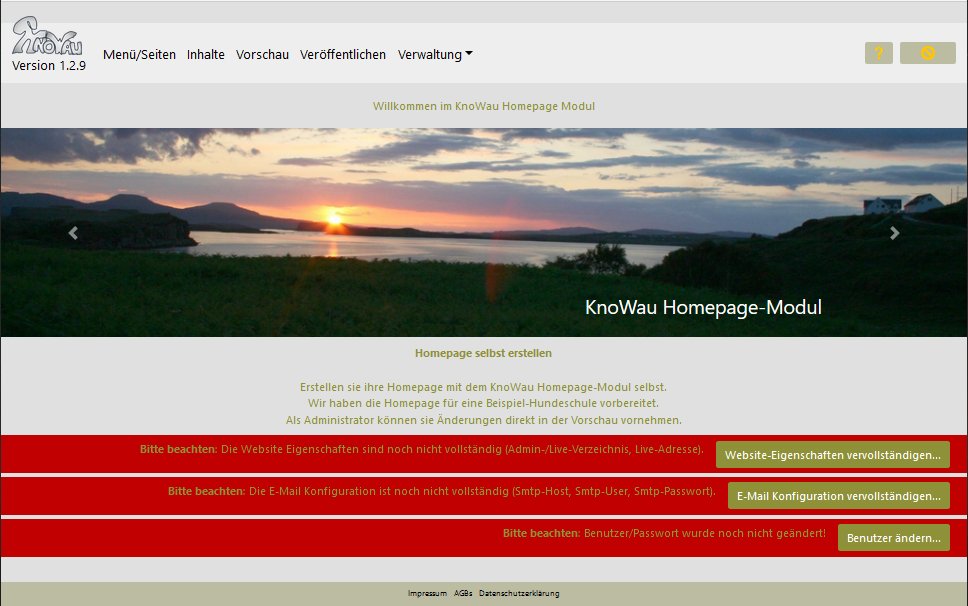Click the KnoWau Homepage-Modul slide caption
The image size is (968, 606).
pos(703,307)
